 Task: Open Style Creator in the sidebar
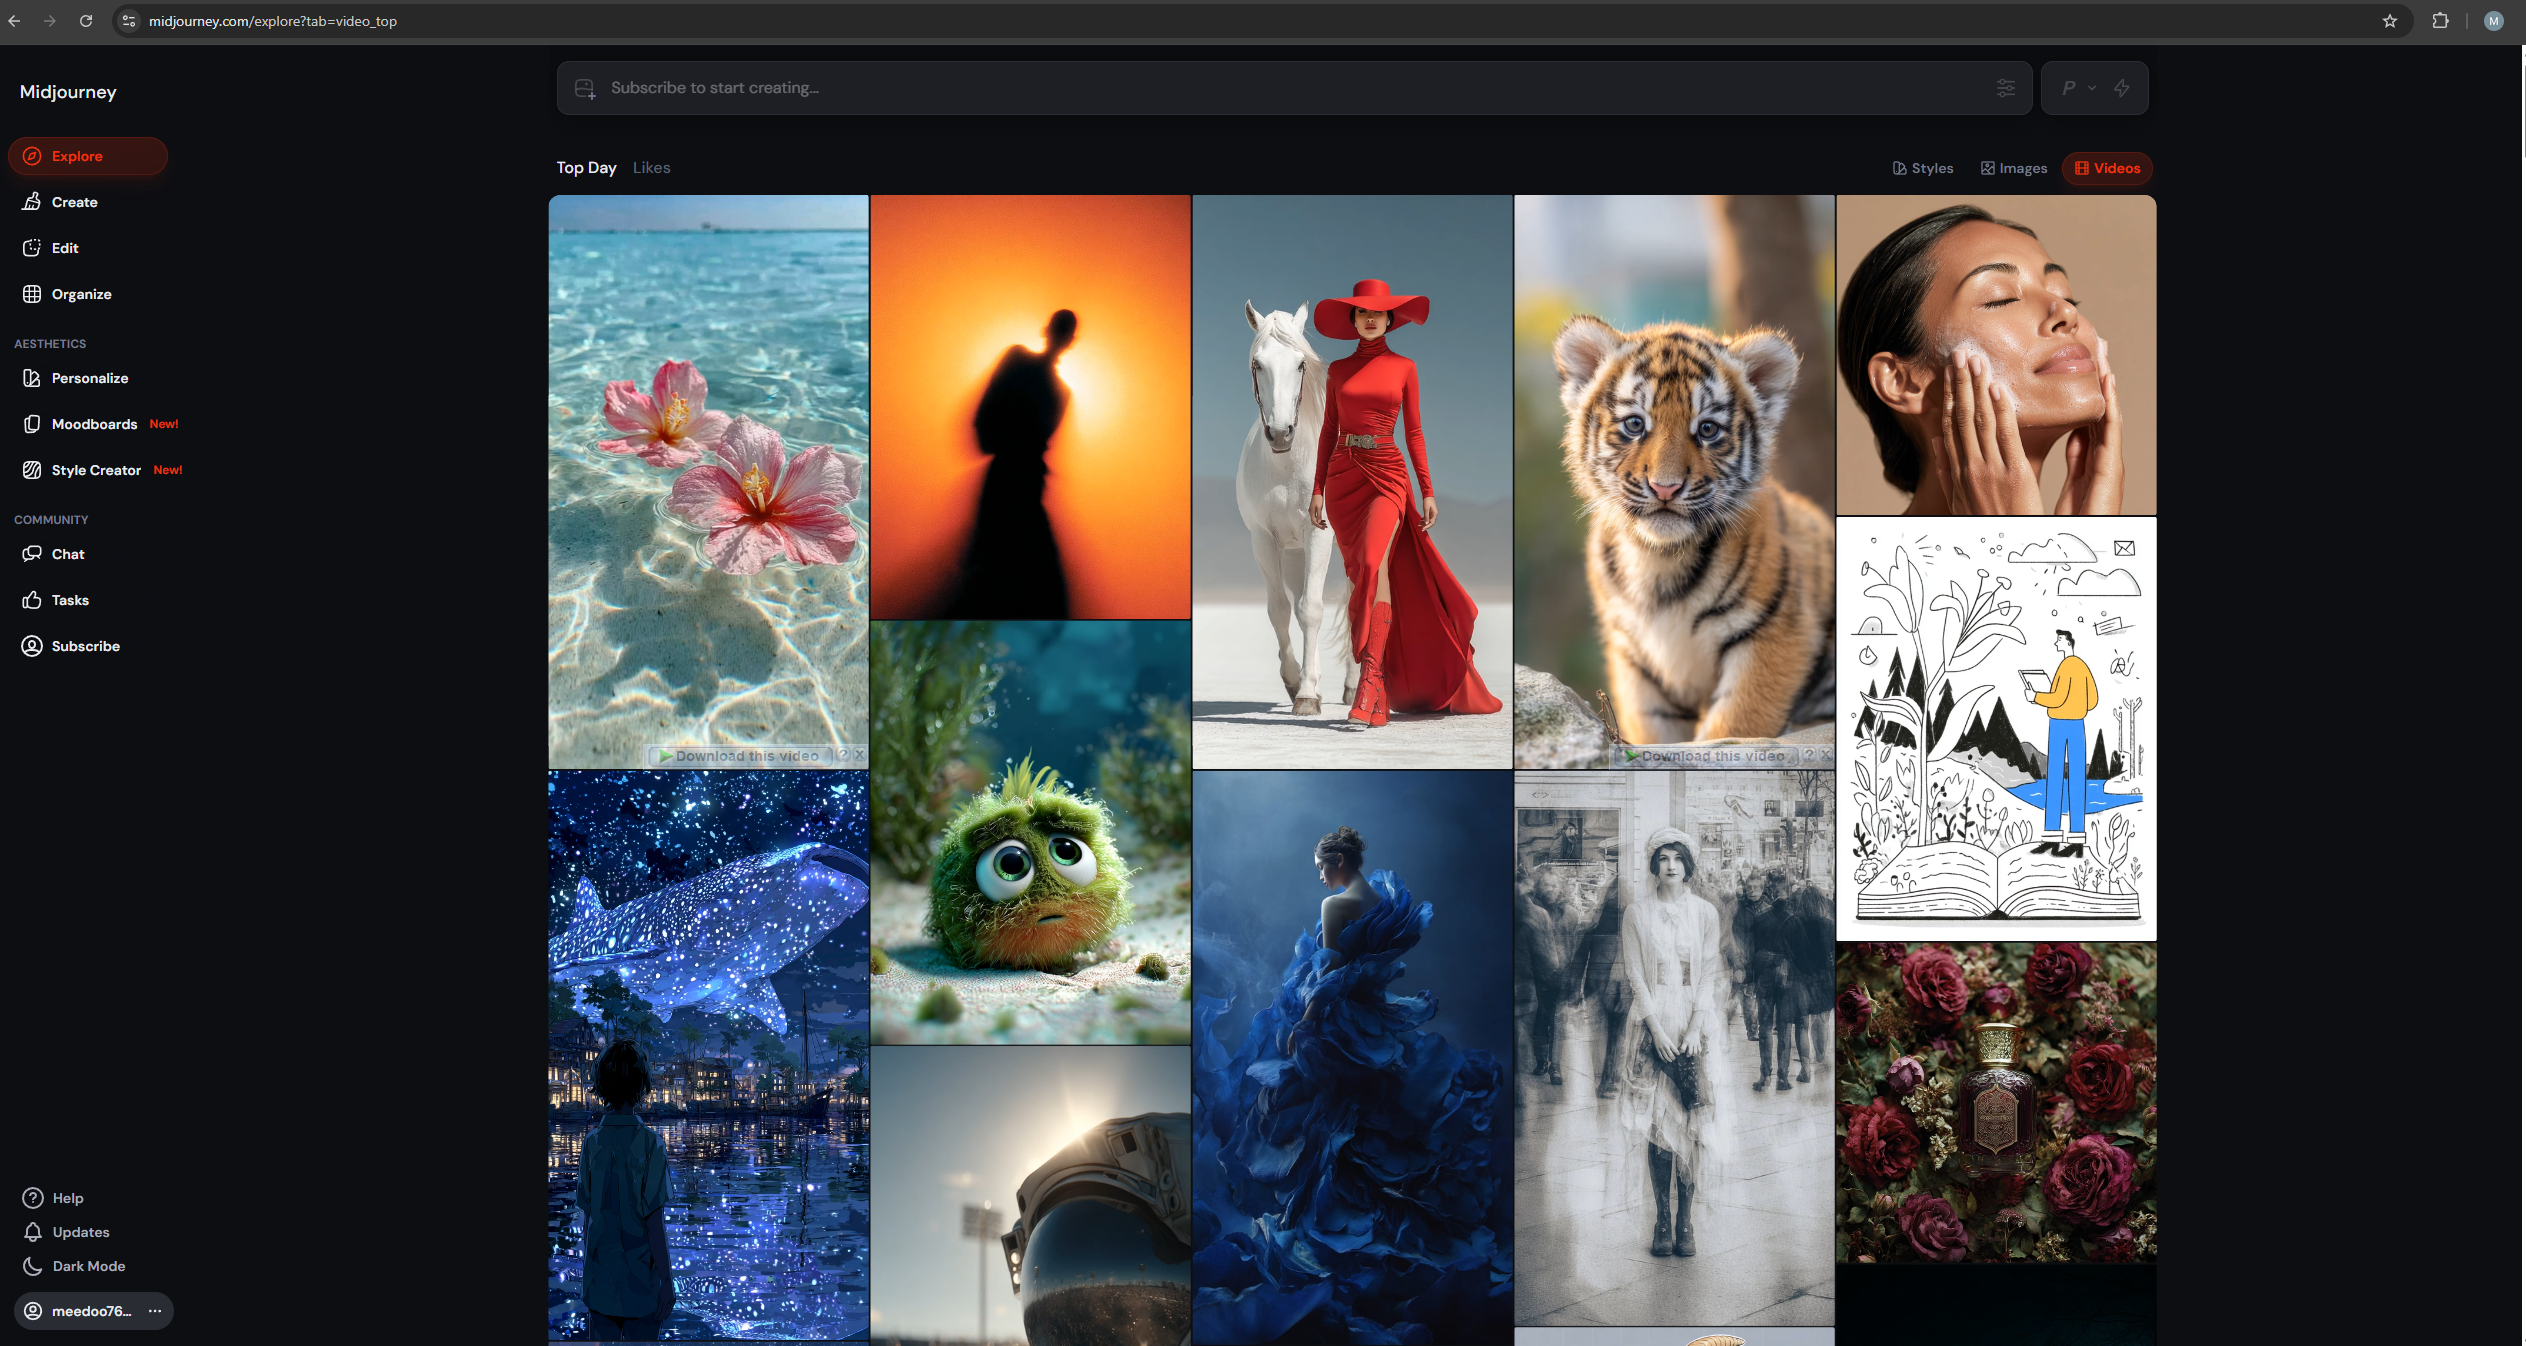96,470
